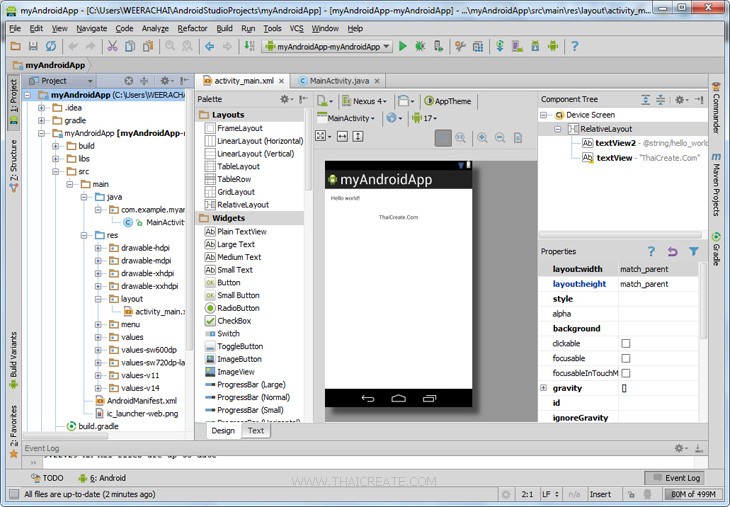Click the Debug bug icon

(420, 46)
